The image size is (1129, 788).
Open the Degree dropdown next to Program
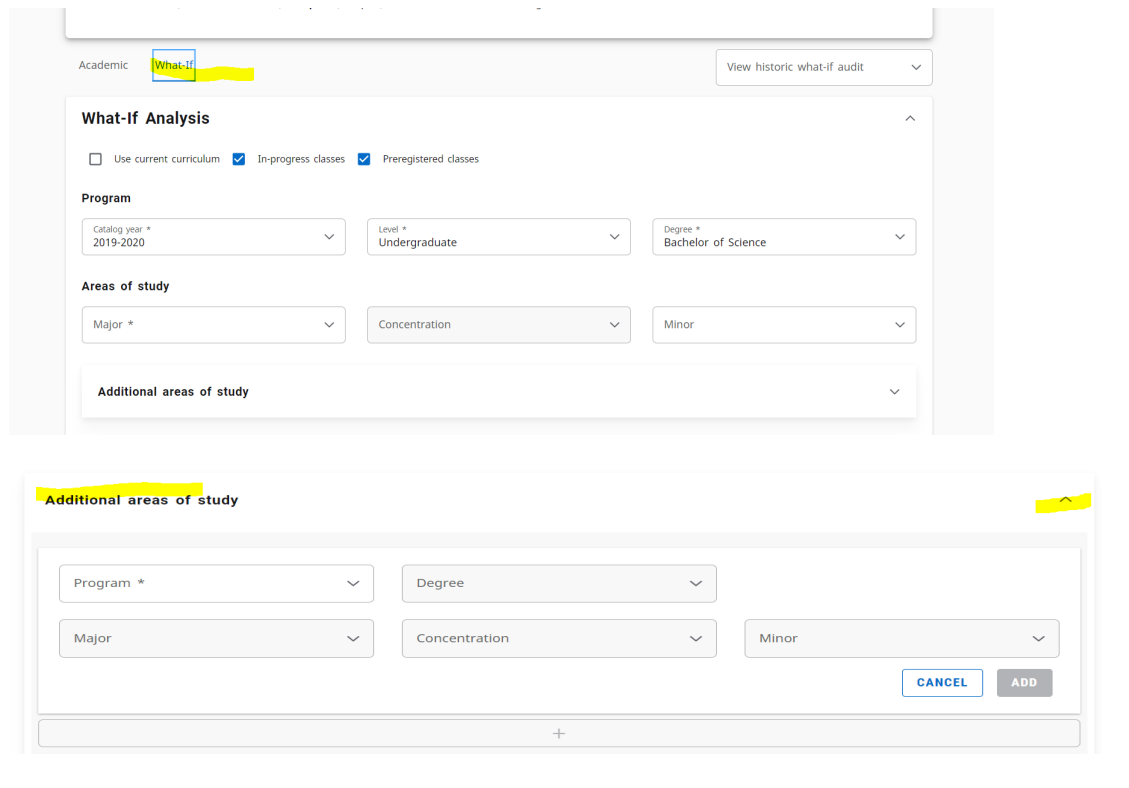click(559, 583)
